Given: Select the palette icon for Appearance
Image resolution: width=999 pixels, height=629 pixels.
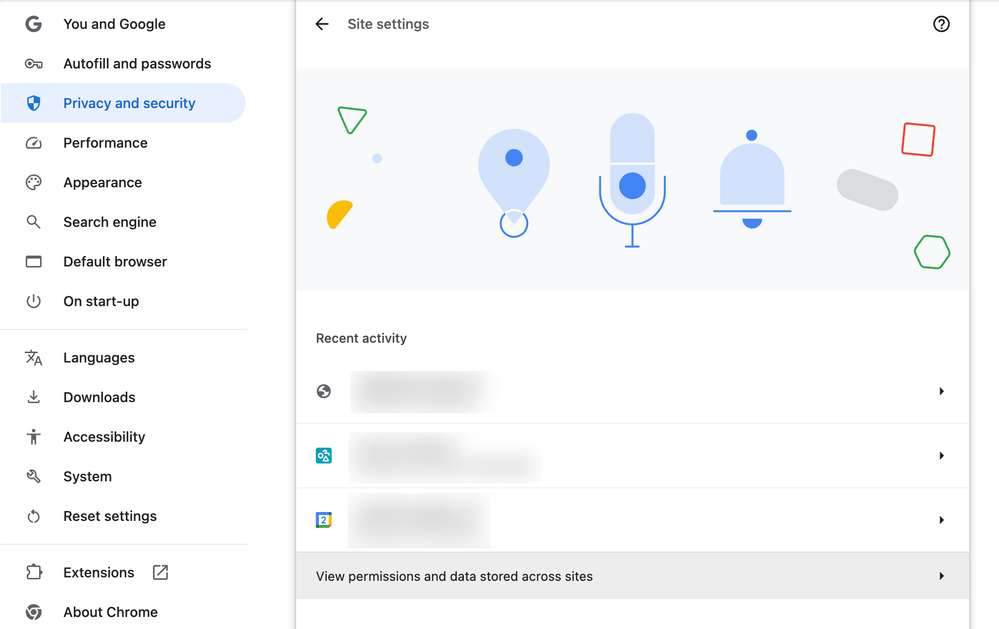Looking at the screenshot, I should point(33,182).
